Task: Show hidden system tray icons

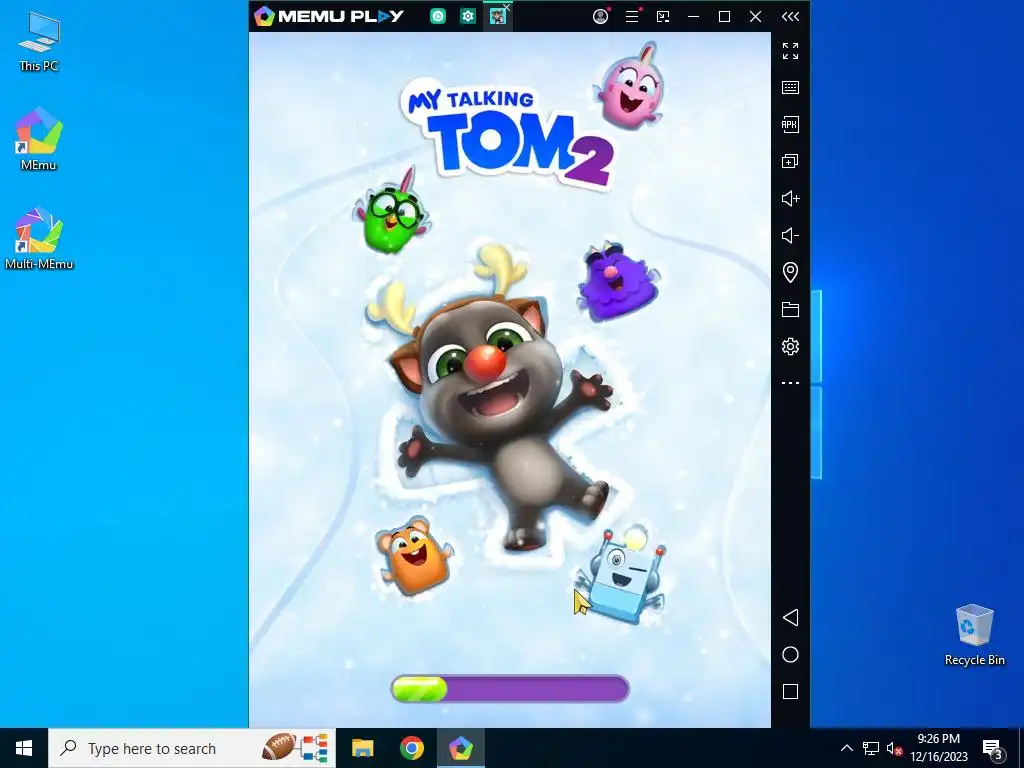Action: [846, 748]
